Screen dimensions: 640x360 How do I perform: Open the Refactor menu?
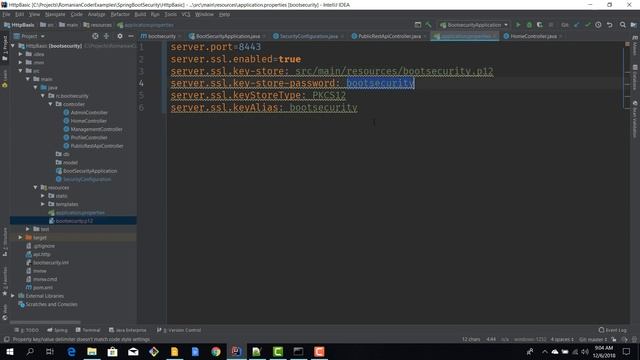click(120, 14)
